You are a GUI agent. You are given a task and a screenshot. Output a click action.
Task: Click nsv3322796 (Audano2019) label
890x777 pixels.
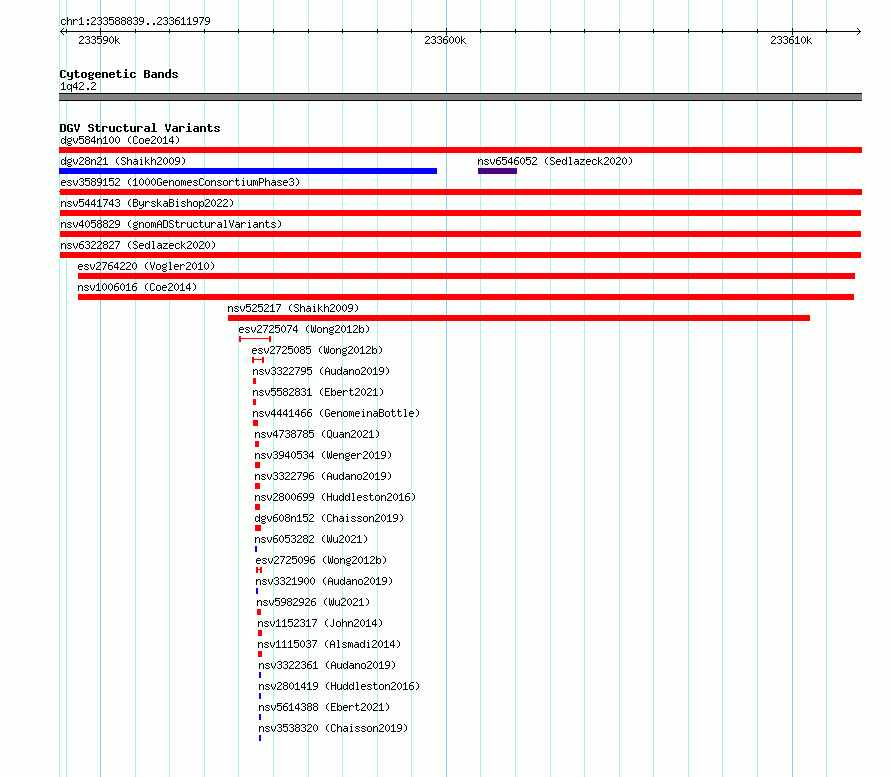click(x=323, y=476)
